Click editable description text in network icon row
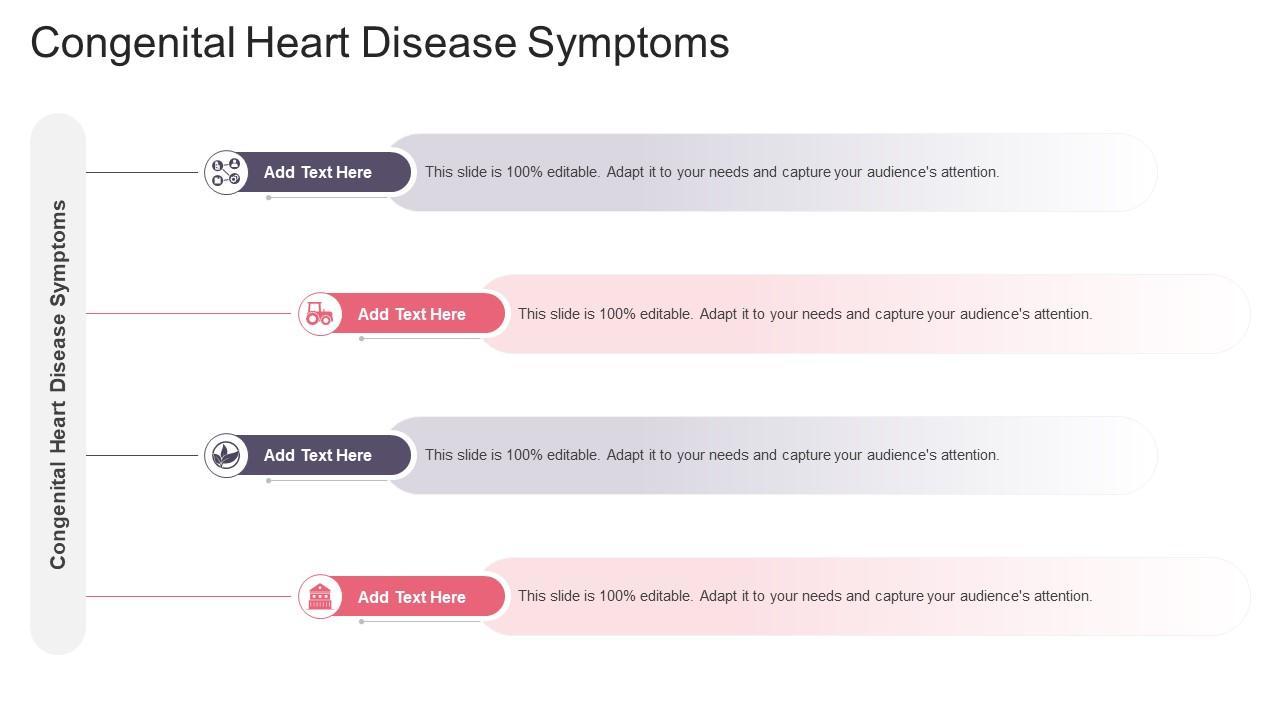This screenshot has height=720, width=1280. click(712, 172)
